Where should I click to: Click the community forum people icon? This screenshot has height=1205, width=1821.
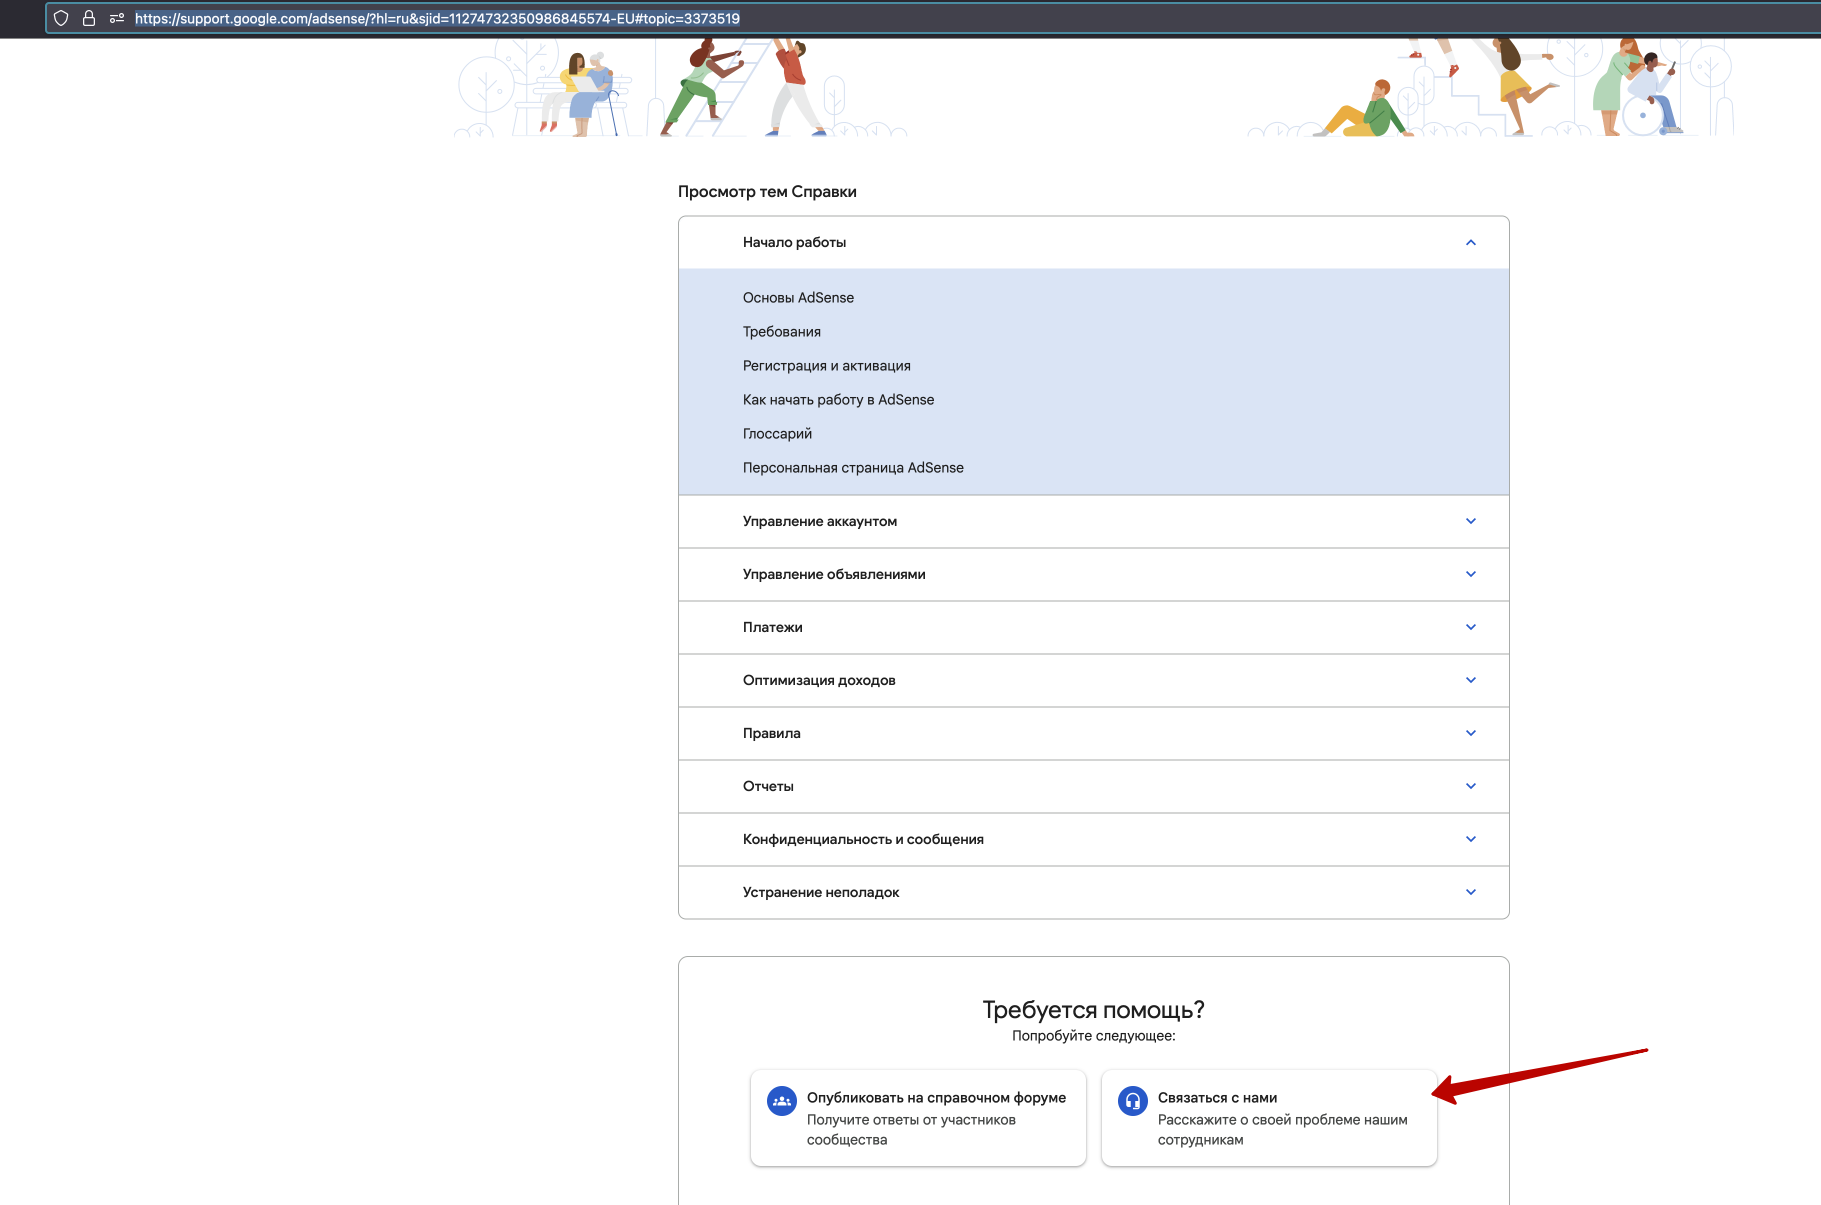point(782,1101)
